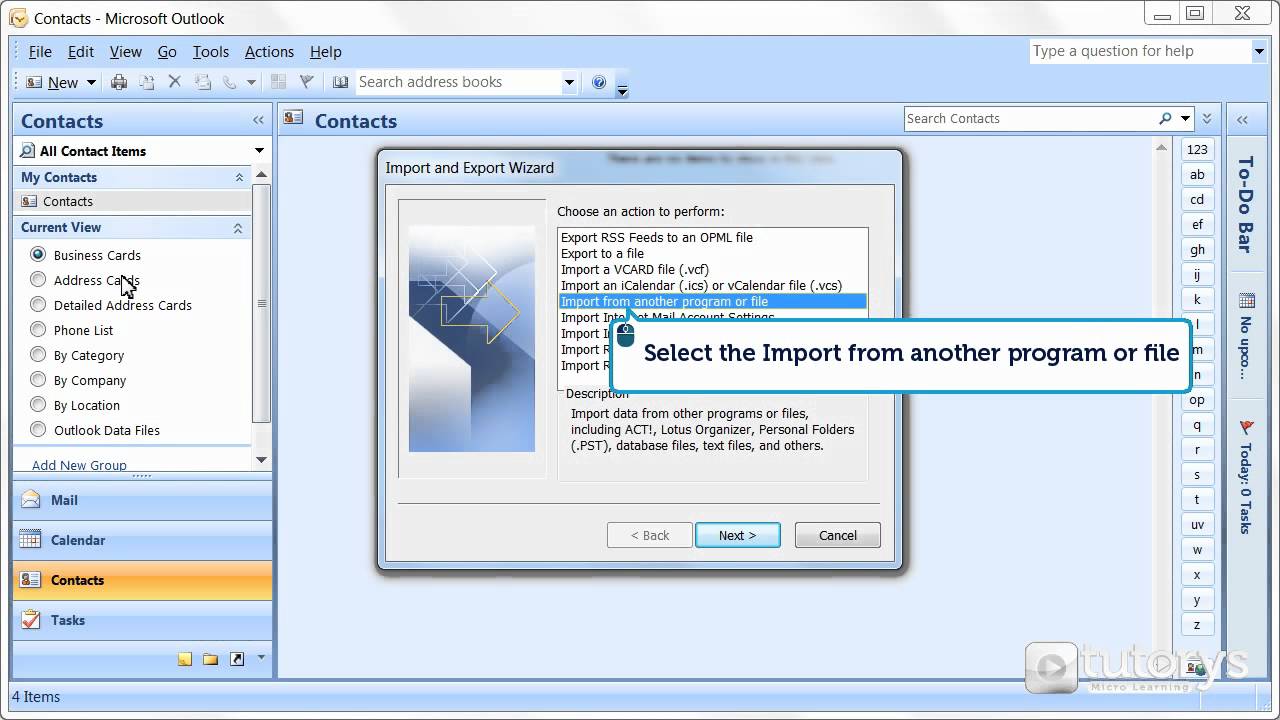The height and width of the screenshot is (720, 1280).
Task: Jump to the ab index tab
Action: click(1197, 174)
